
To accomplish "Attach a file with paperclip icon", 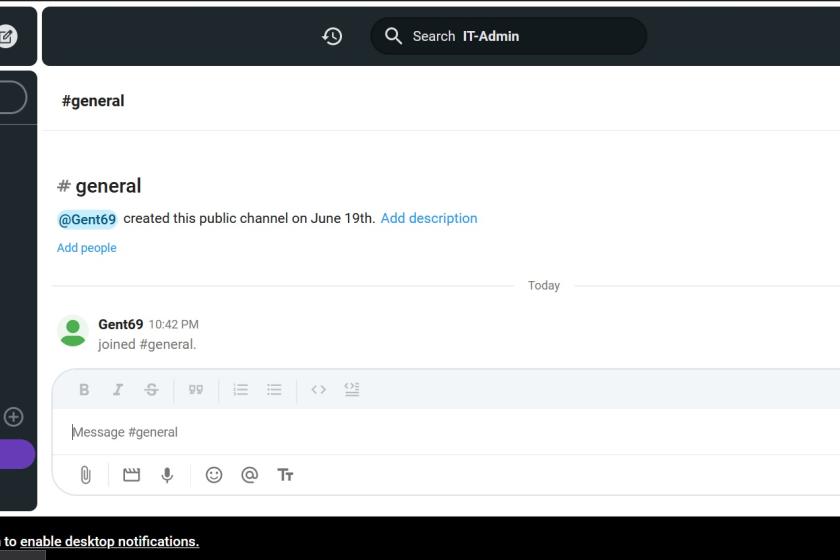I will pos(85,475).
